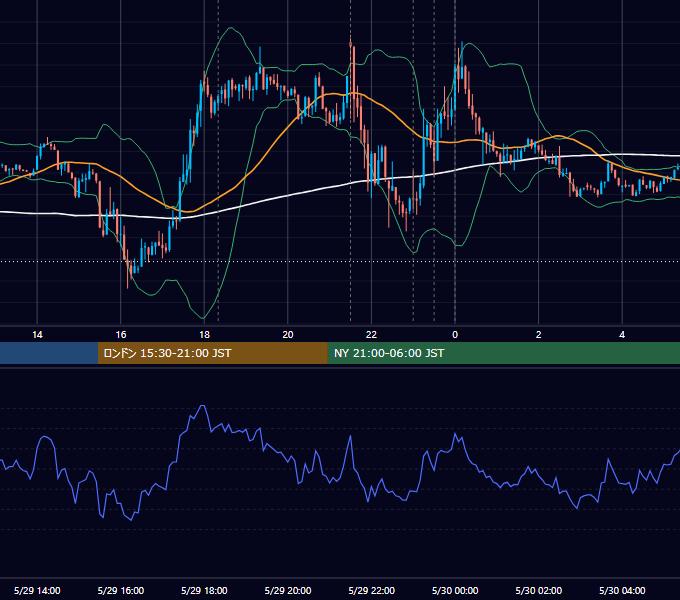Click the 5/29 22:00 date label
The height and width of the screenshot is (600, 680).
point(372,590)
